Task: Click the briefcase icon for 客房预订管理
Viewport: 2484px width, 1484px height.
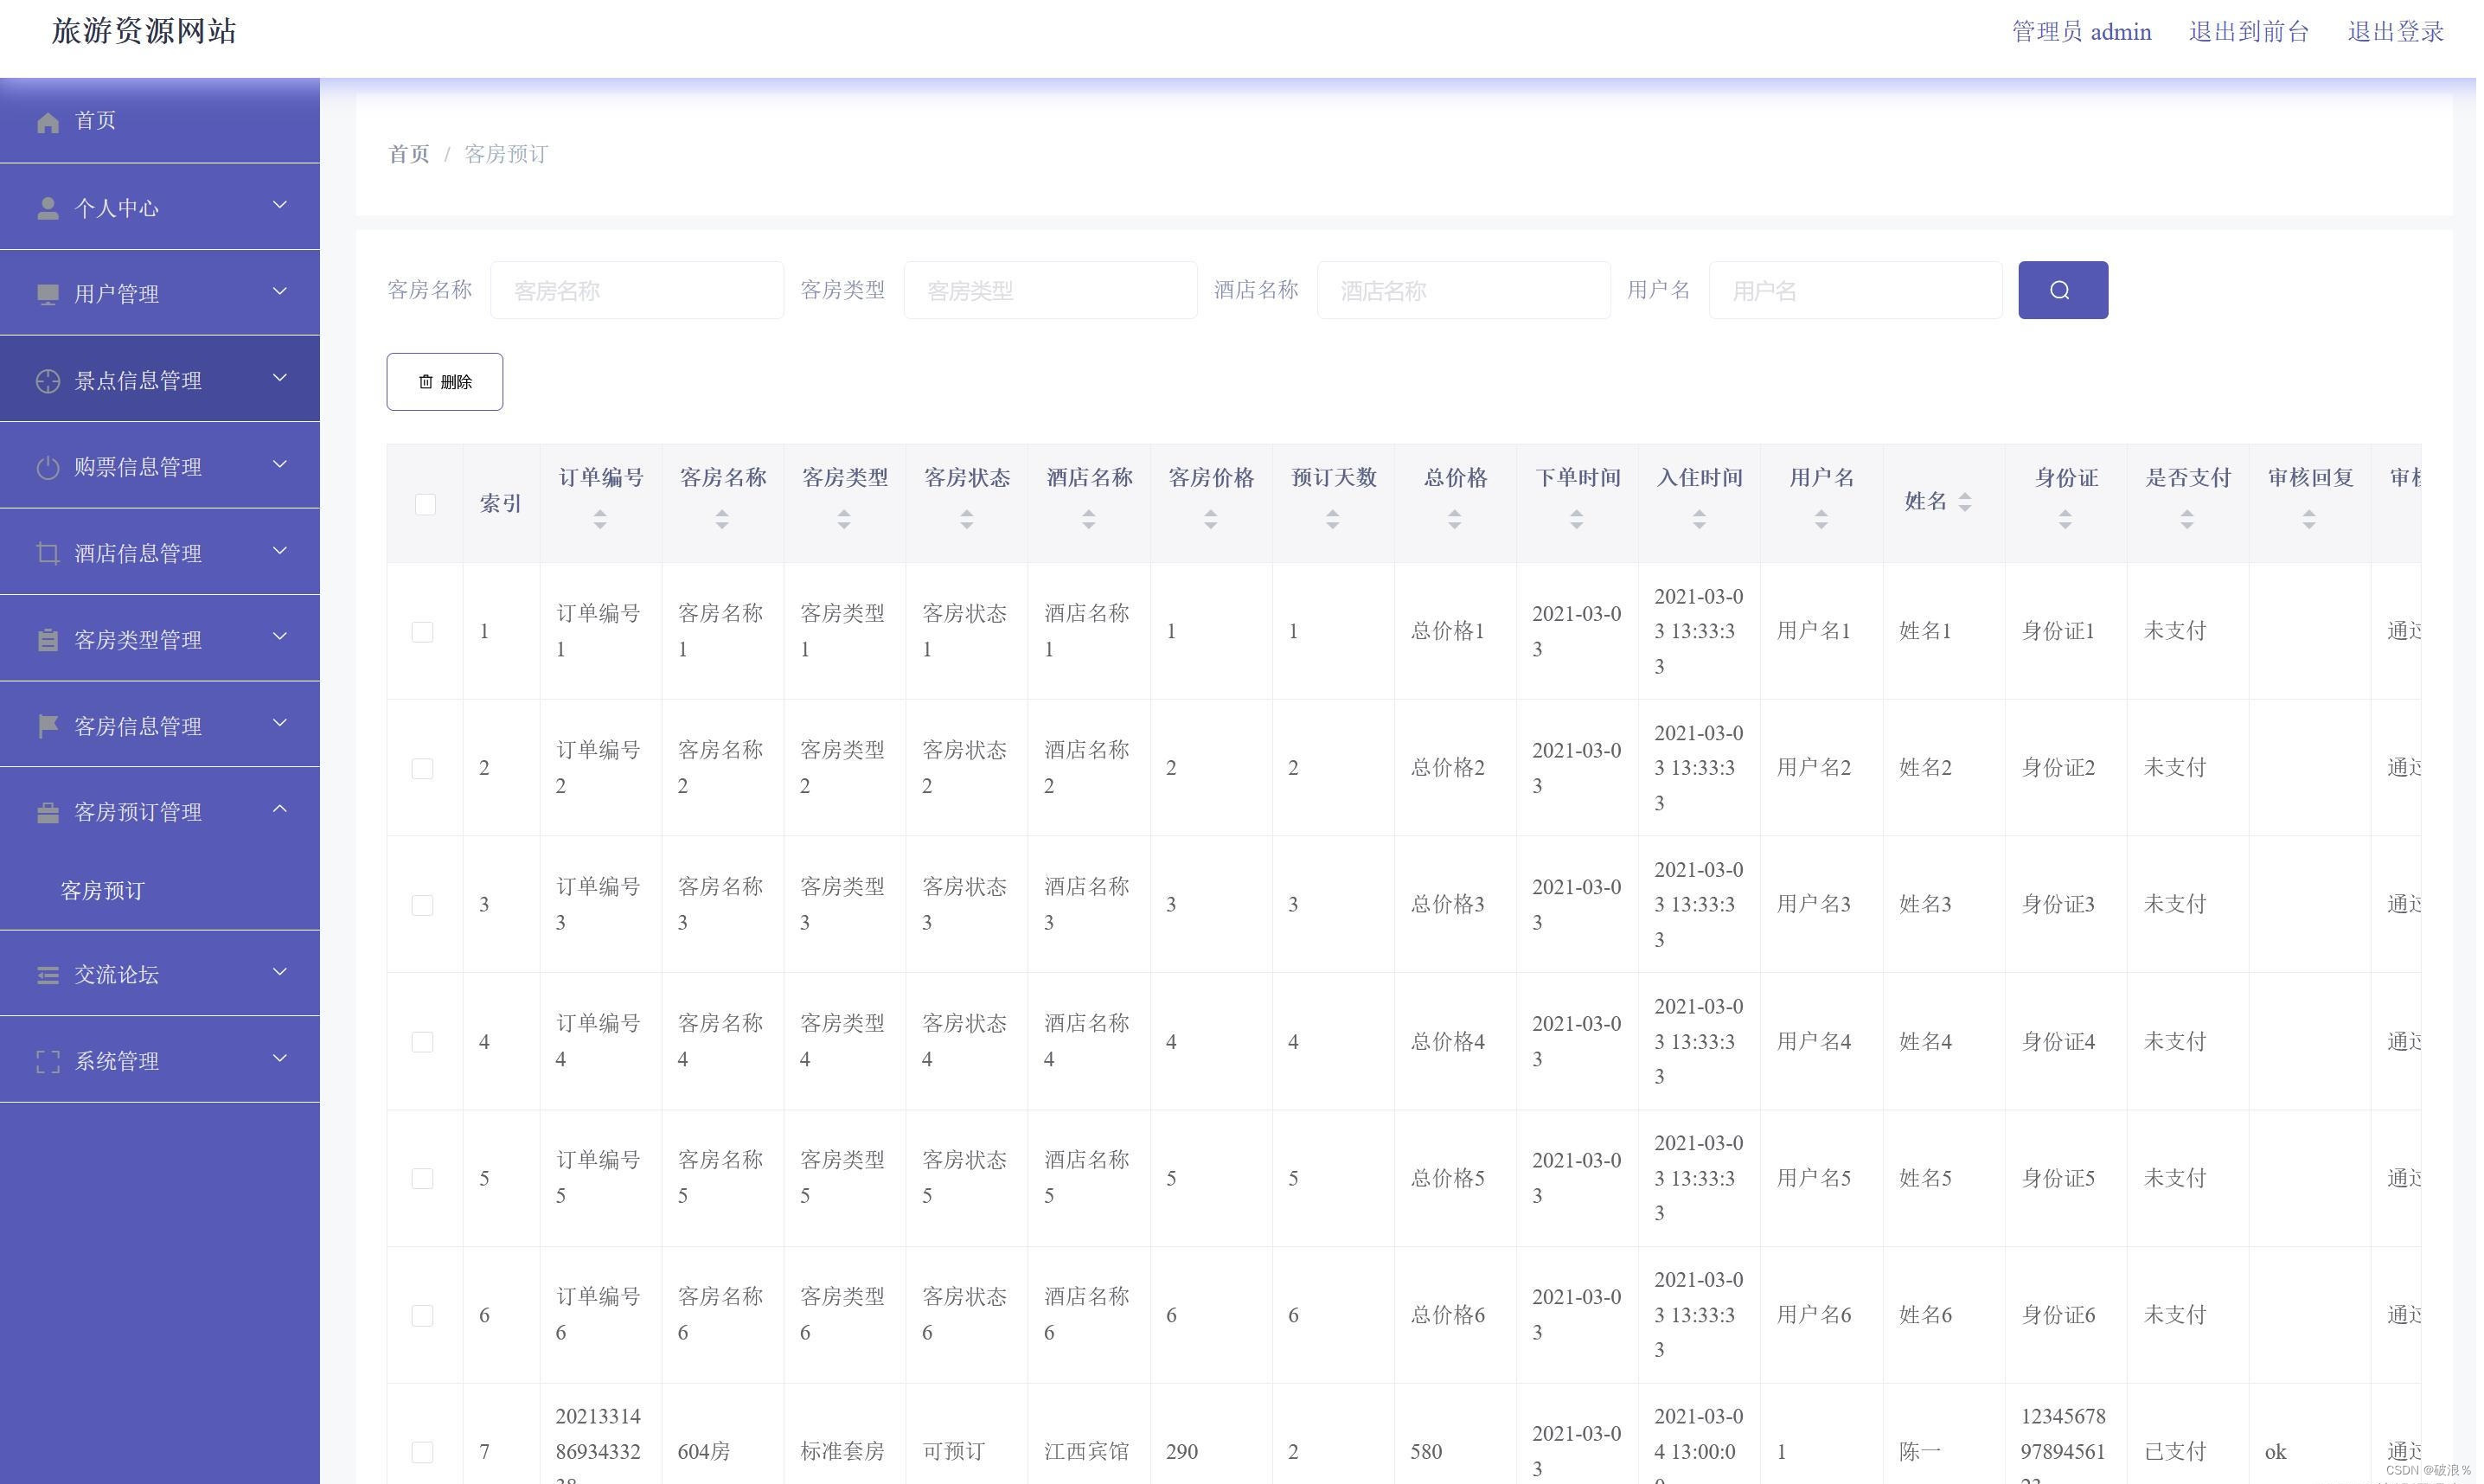Action: point(47,813)
